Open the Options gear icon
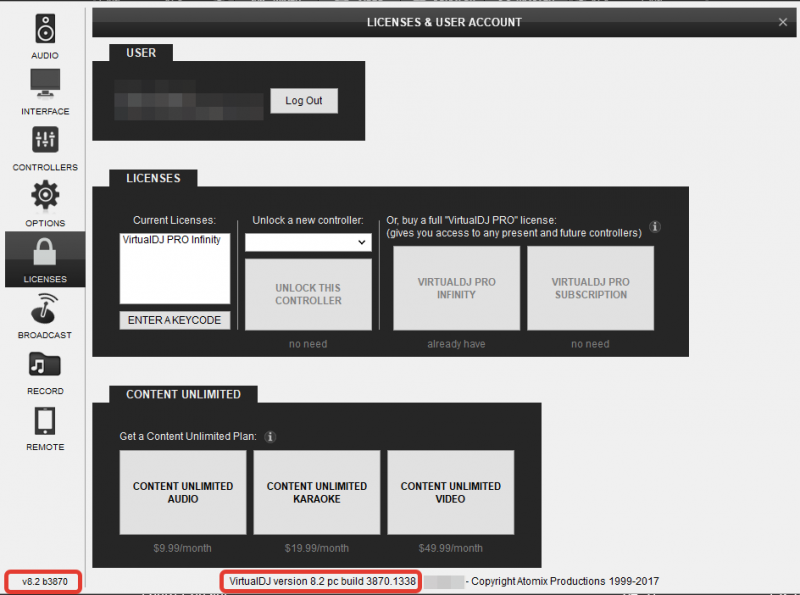 tap(45, 195)
